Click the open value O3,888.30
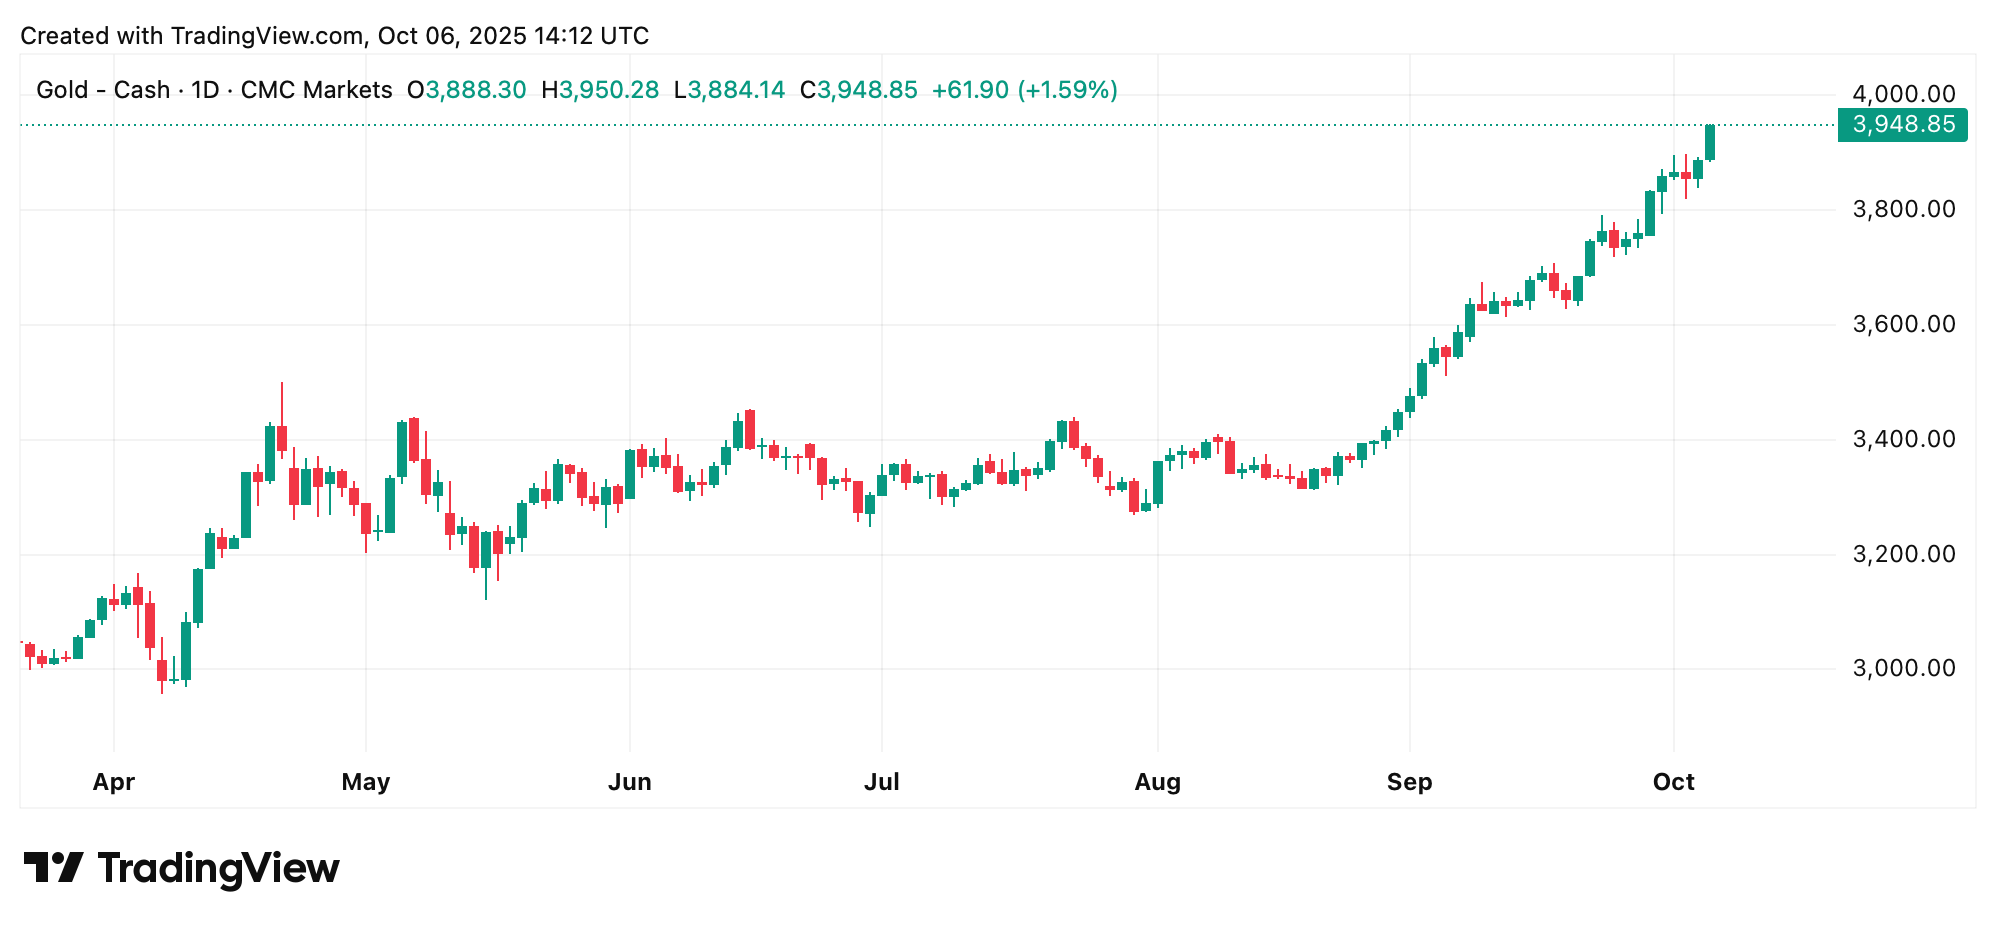1996x928 pixels. pos(467,90)
